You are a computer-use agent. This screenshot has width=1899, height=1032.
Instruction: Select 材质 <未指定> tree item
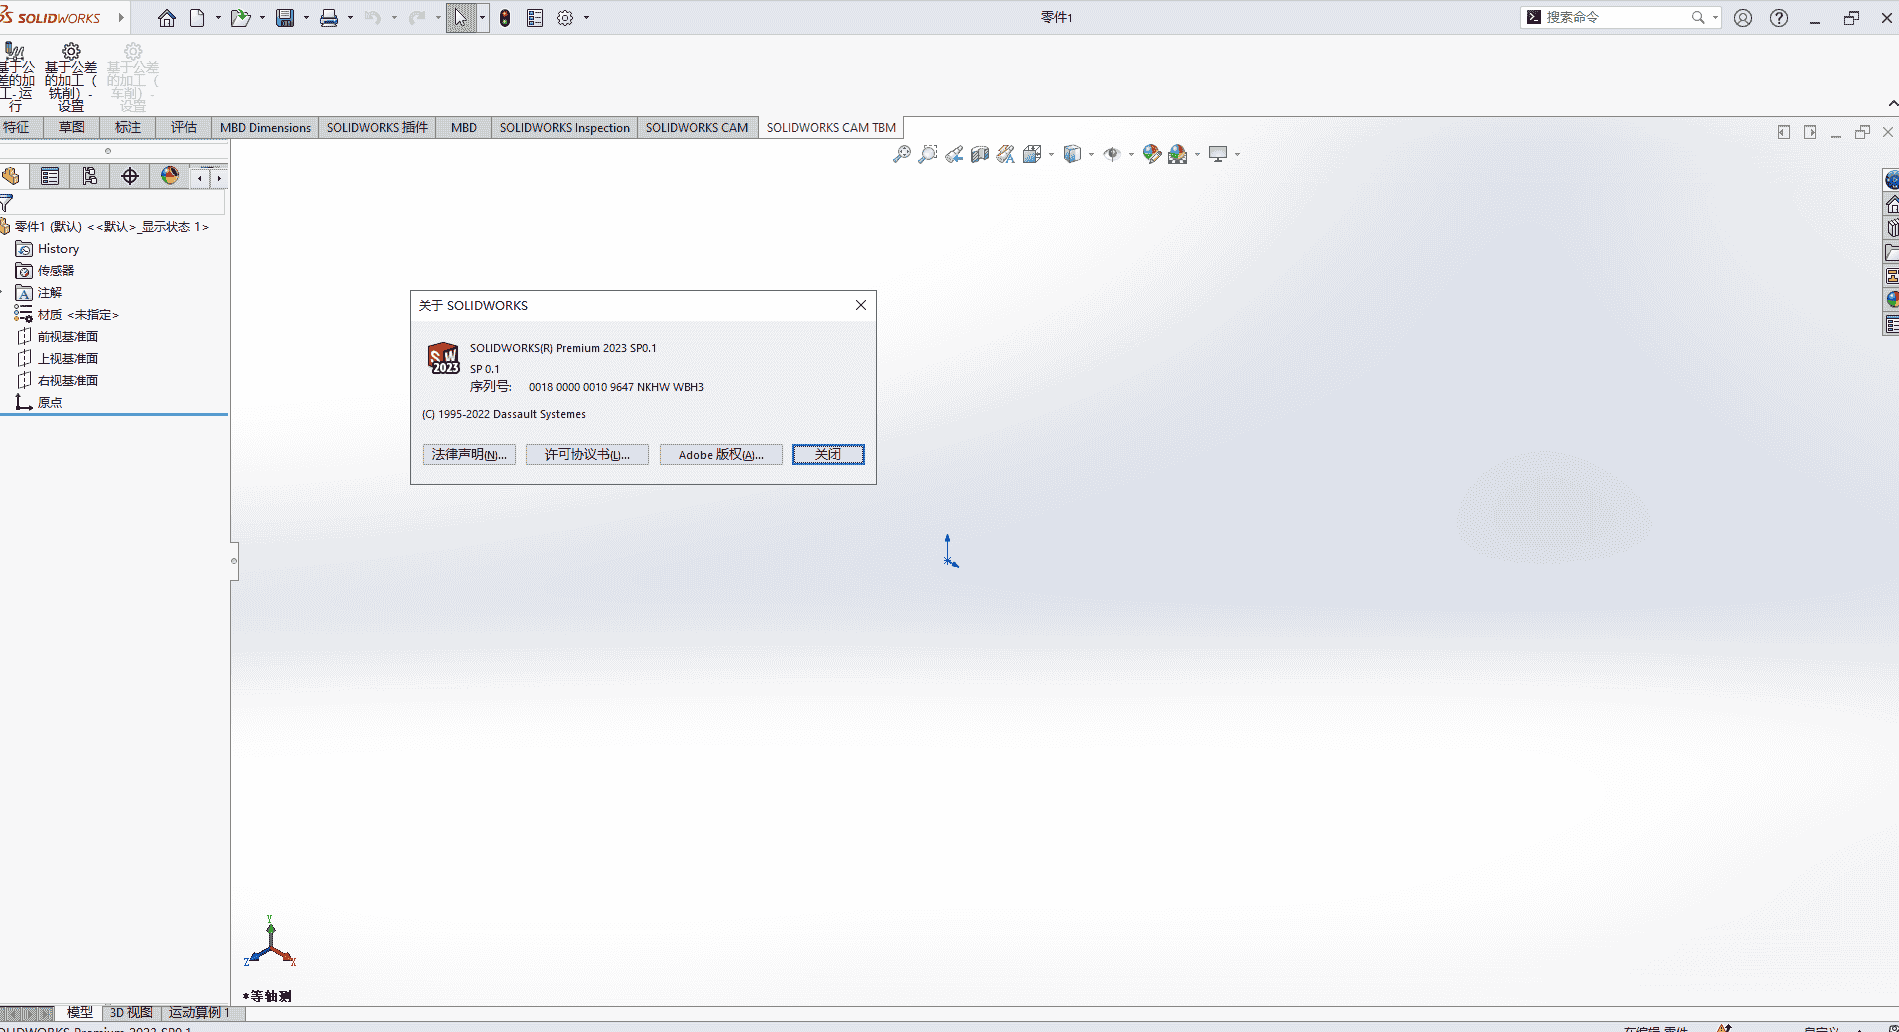point(78,315)
